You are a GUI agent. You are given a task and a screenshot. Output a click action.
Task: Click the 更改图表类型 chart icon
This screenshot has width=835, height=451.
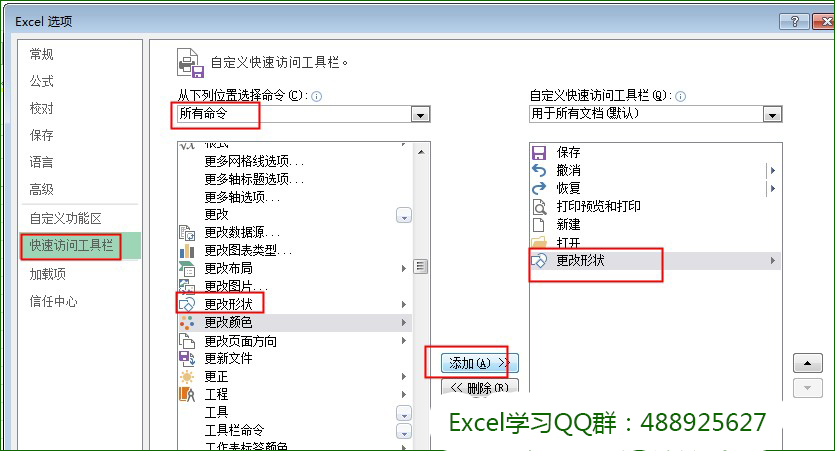(x=187, y=251)
